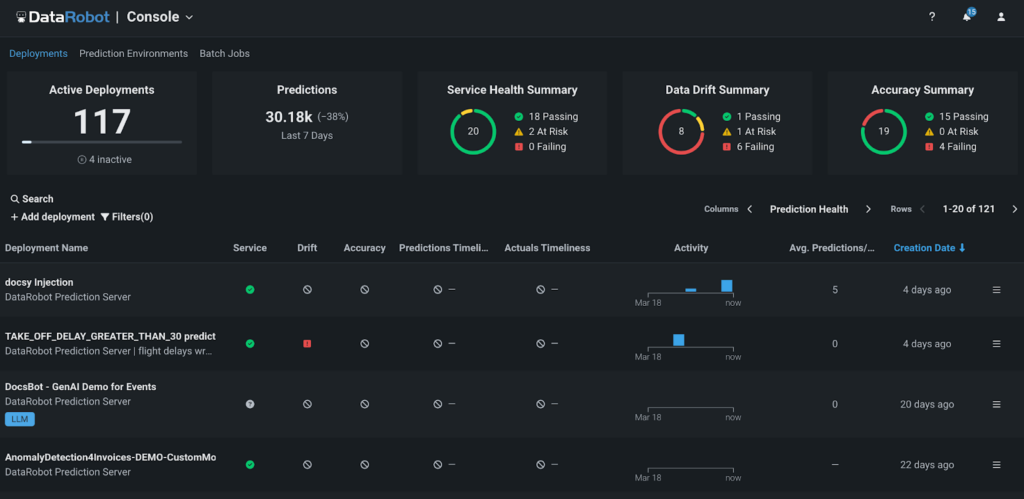This screenshot has height=499, width=1024.
Task: Click the Drift column header
Action: (307, 248)
